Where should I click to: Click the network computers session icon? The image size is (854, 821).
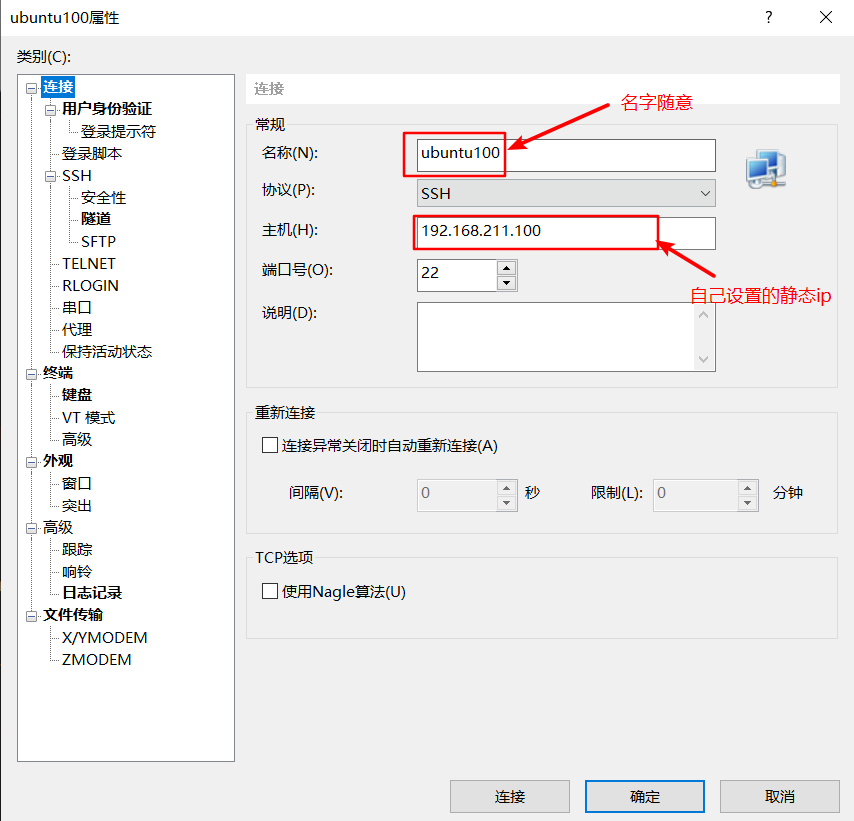[x=766, y=169]
